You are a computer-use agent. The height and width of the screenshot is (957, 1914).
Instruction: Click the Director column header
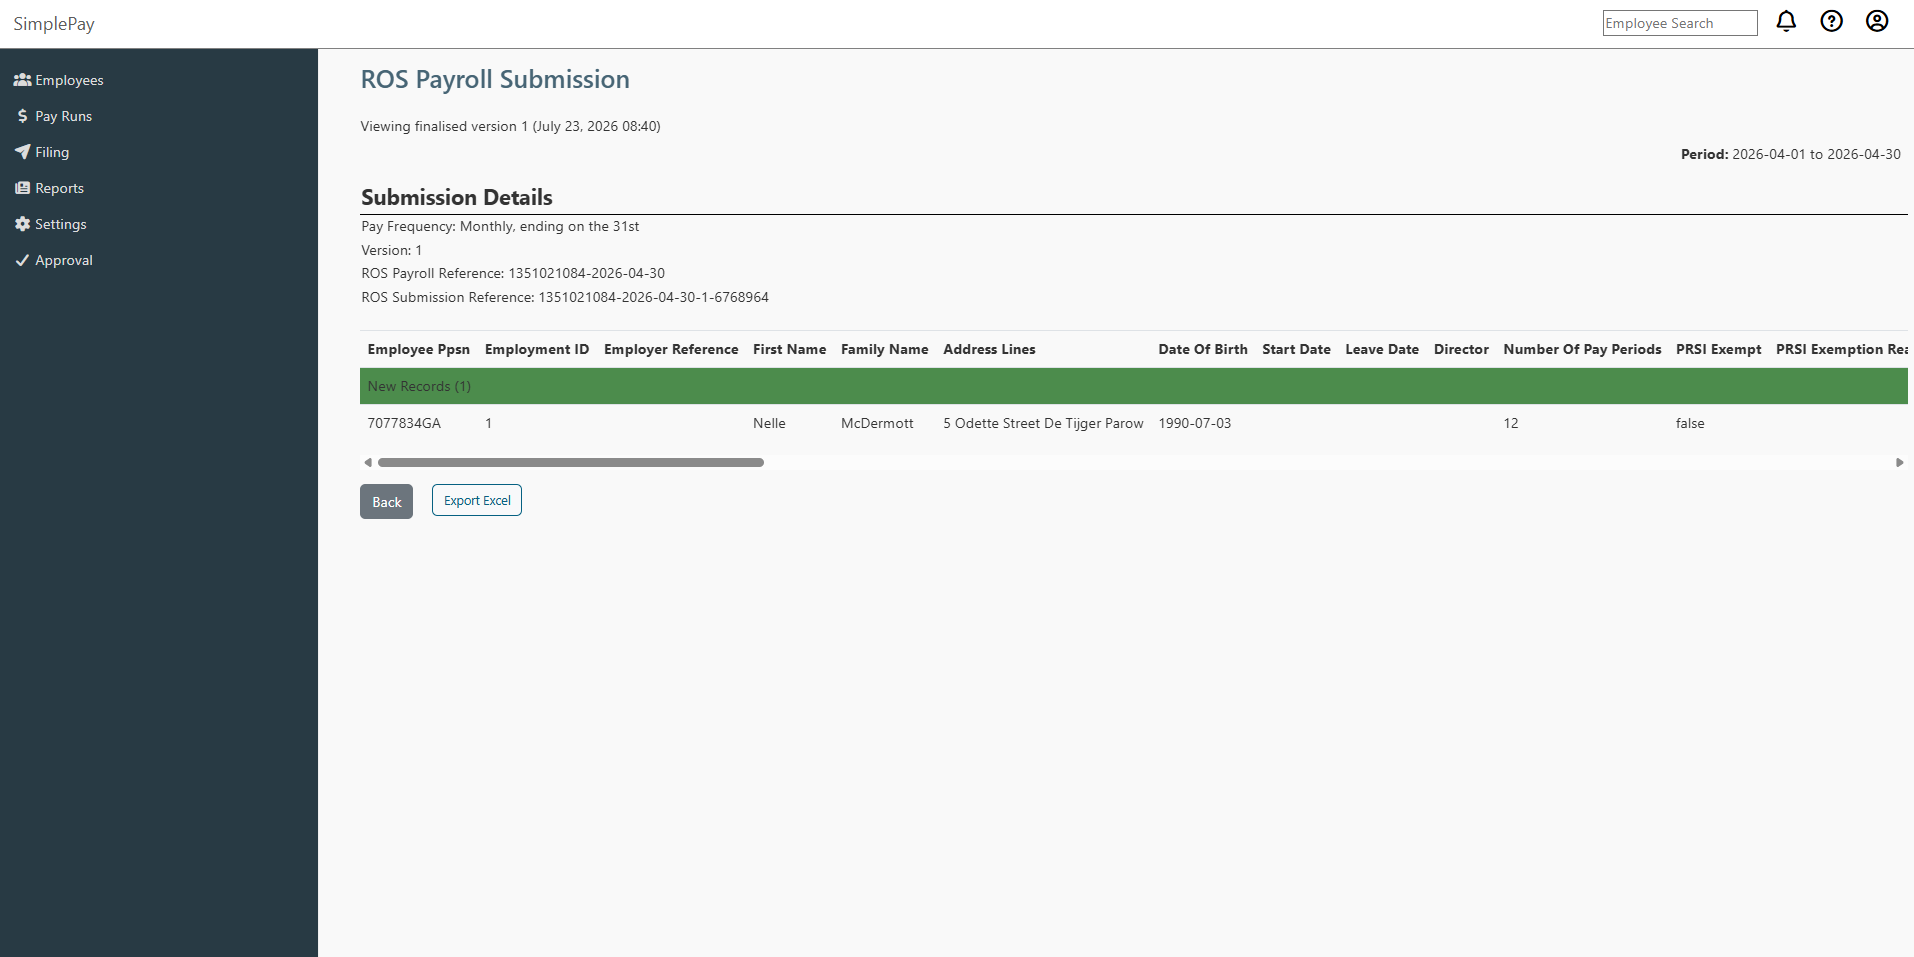tap(1461, 349)
